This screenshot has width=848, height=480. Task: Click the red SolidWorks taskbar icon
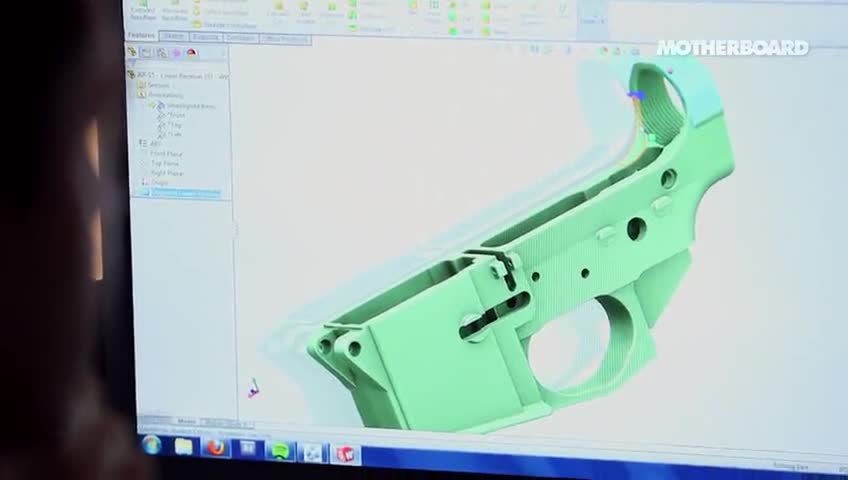click(345, 454)
